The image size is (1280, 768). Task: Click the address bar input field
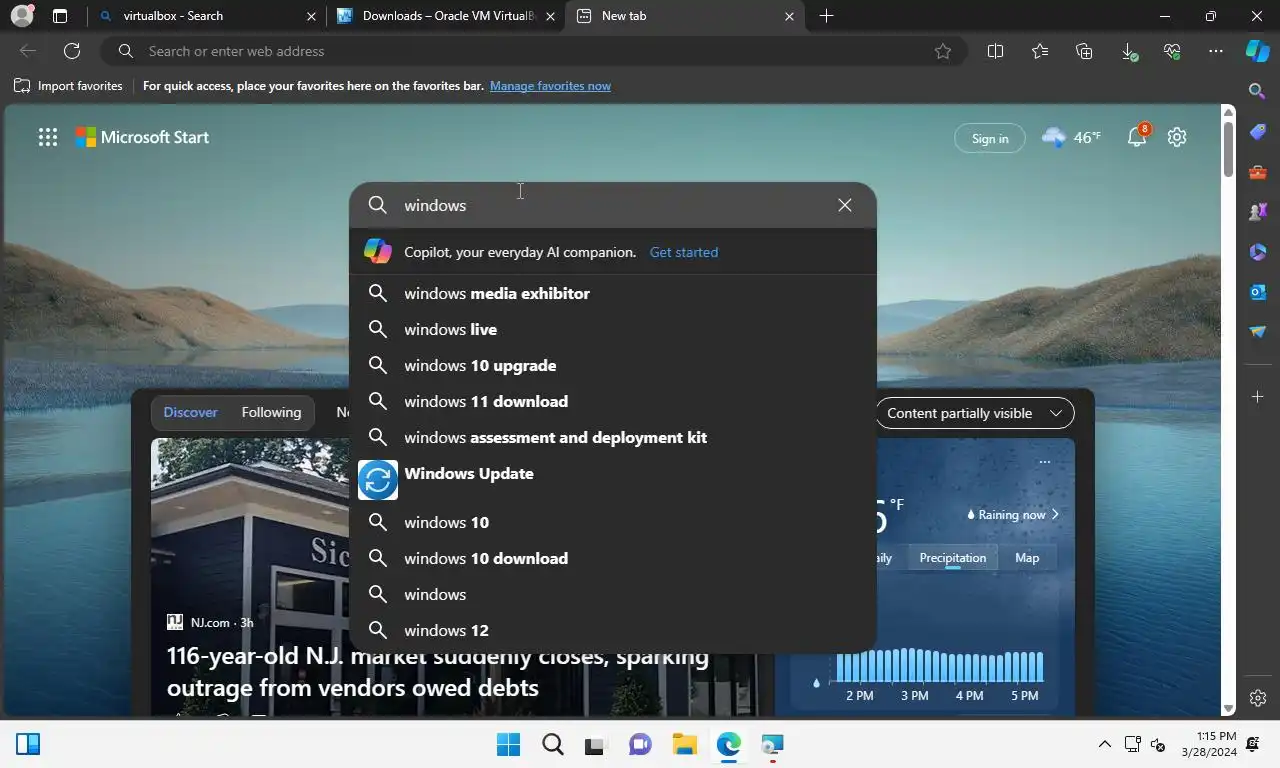coord(535,51)
